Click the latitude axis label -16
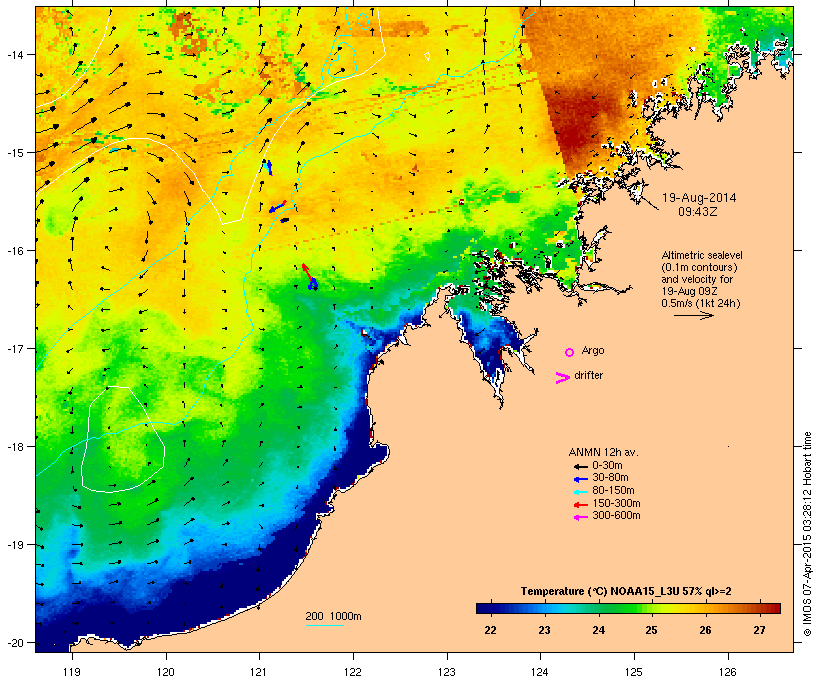 (x=14, y=250)
